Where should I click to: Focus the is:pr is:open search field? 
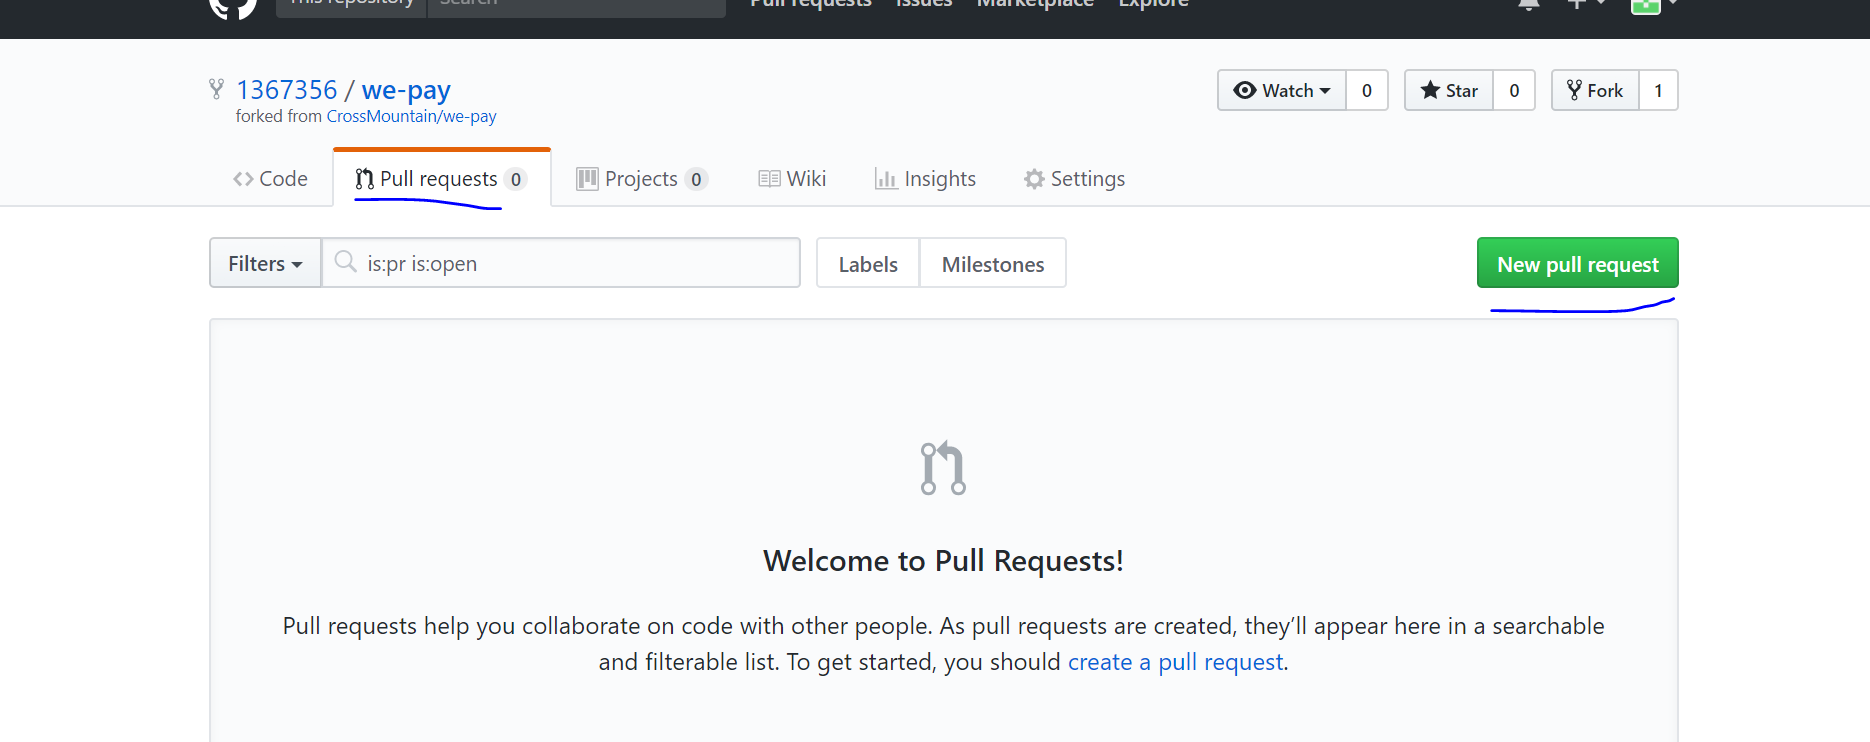[x=561, y=263]
